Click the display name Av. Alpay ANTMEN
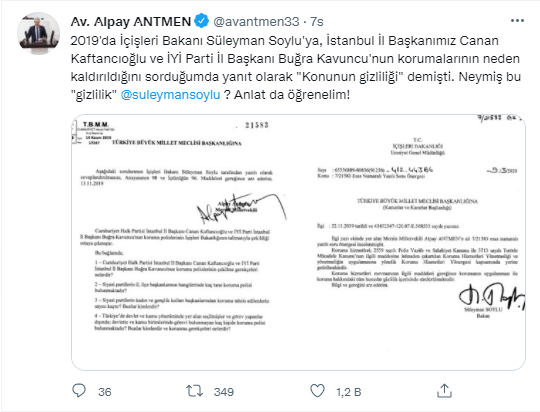This screenshot has width=540, height=412. click(131, 21)
